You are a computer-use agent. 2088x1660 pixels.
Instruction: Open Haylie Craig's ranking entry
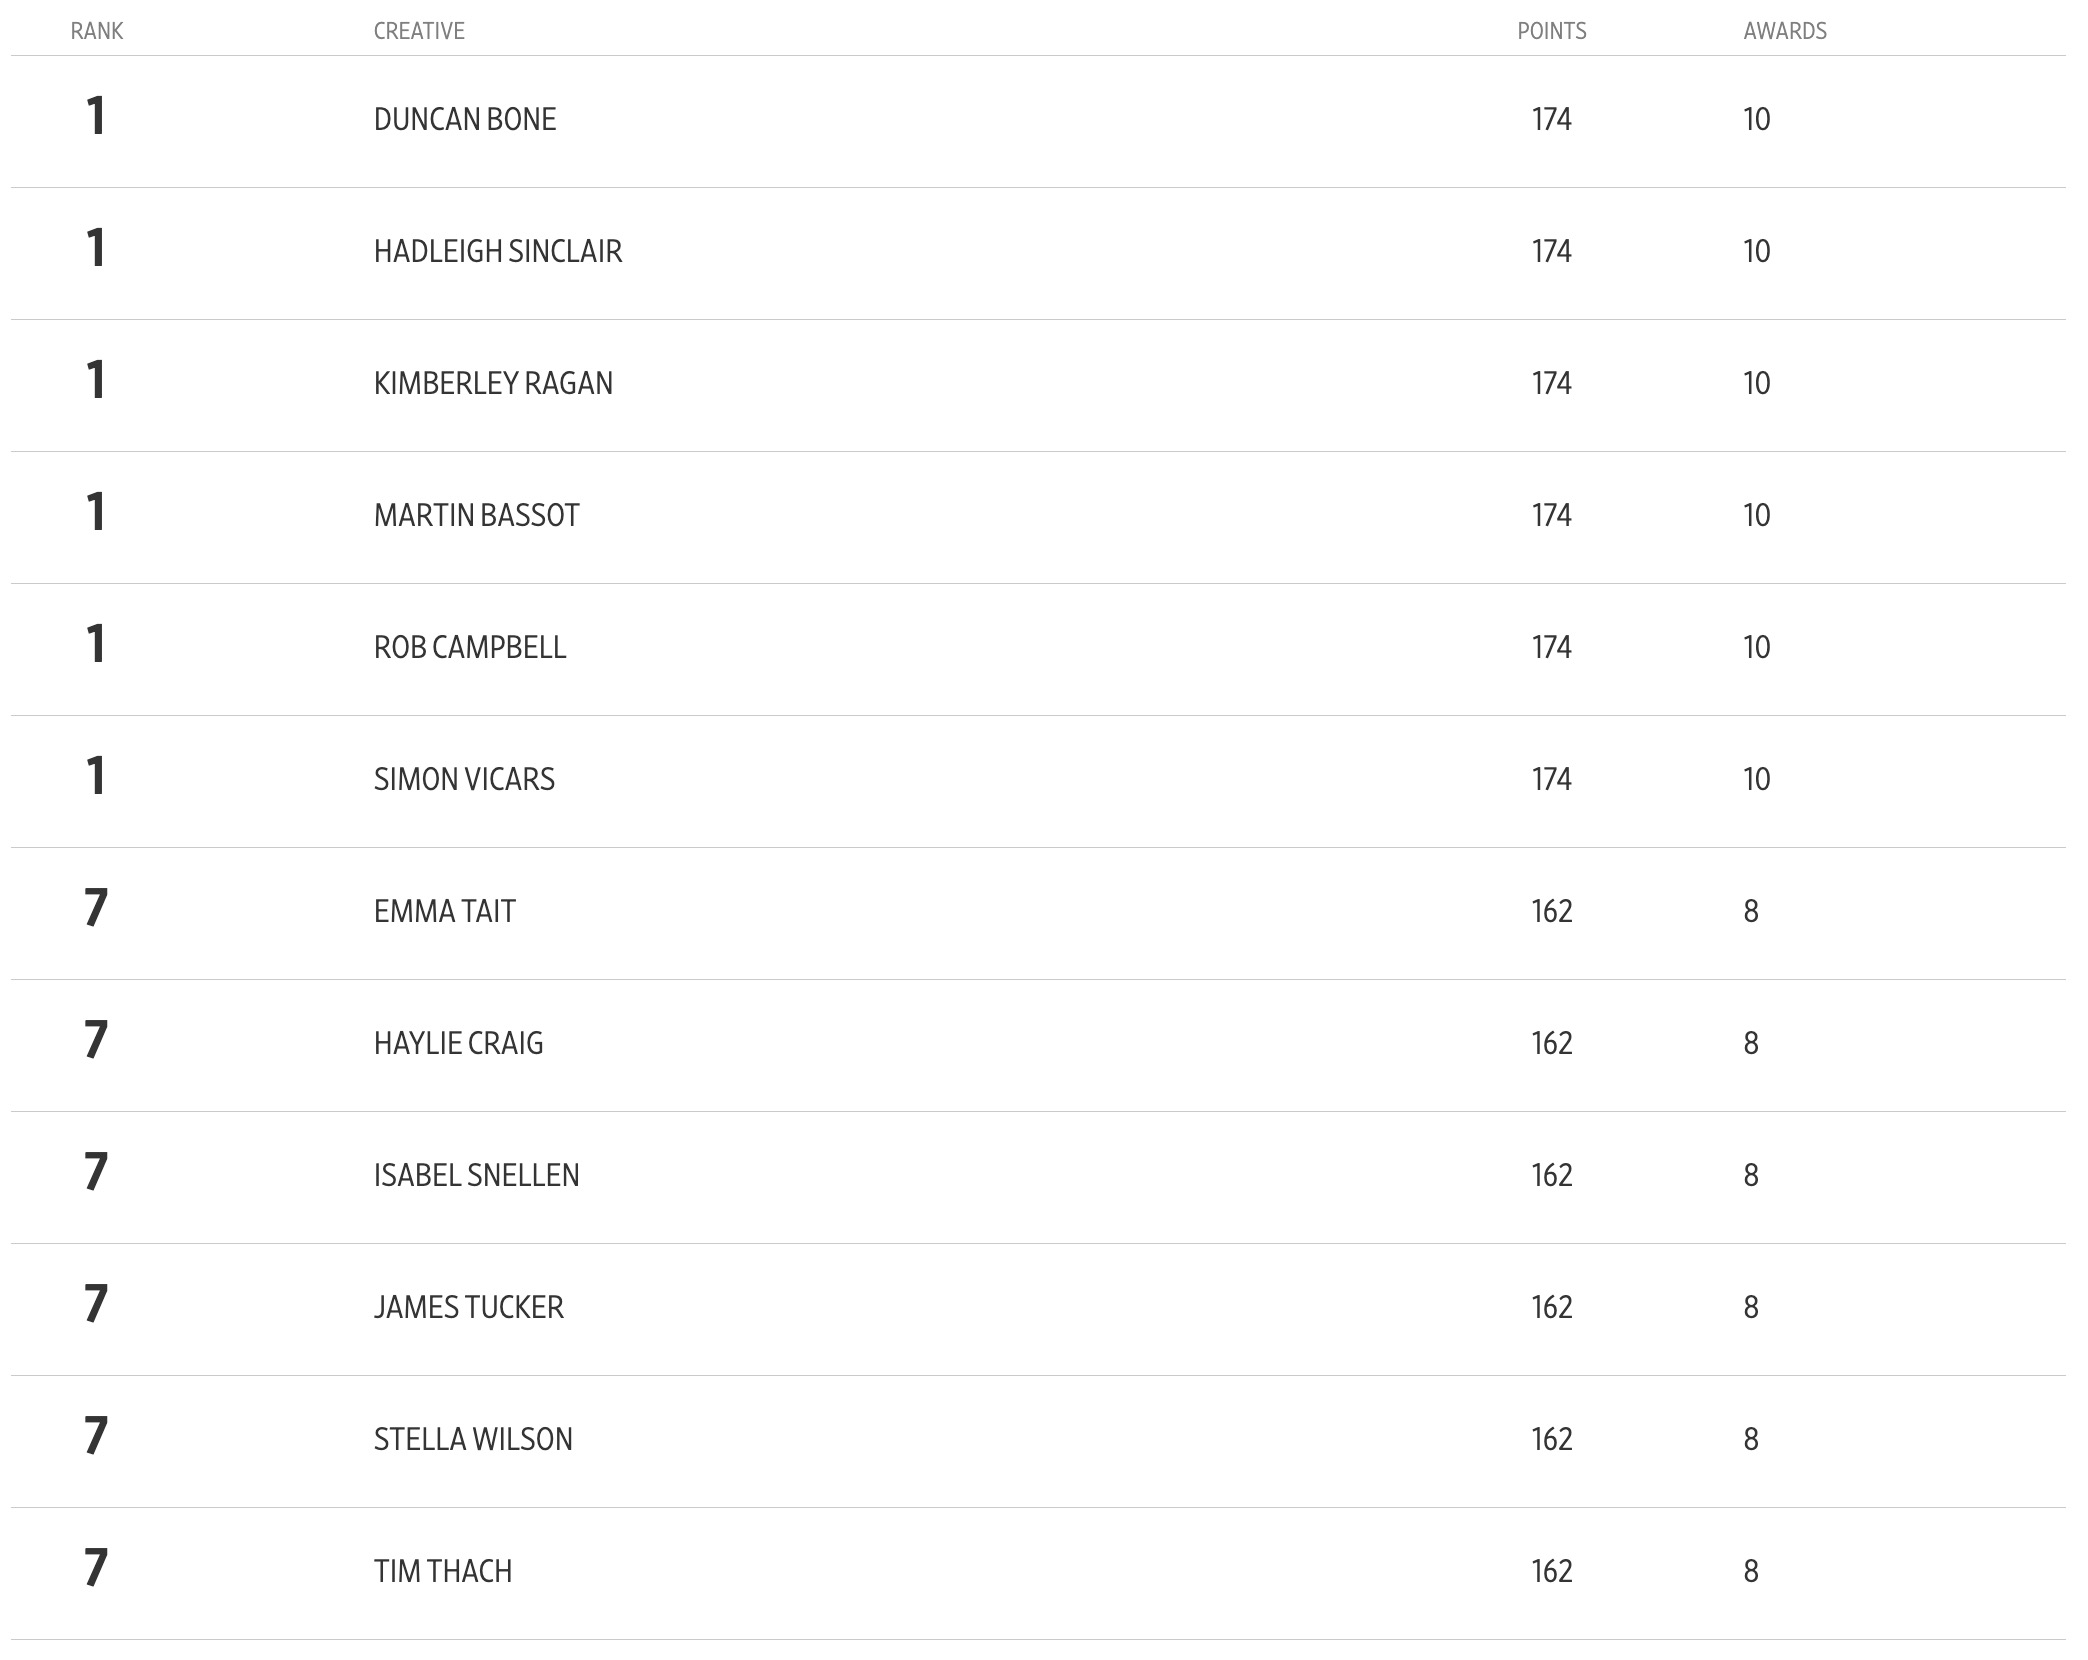459,1043
